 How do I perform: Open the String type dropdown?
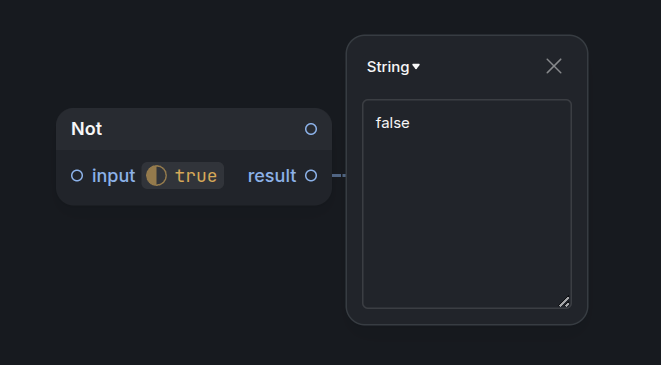(x=393, y=67)
